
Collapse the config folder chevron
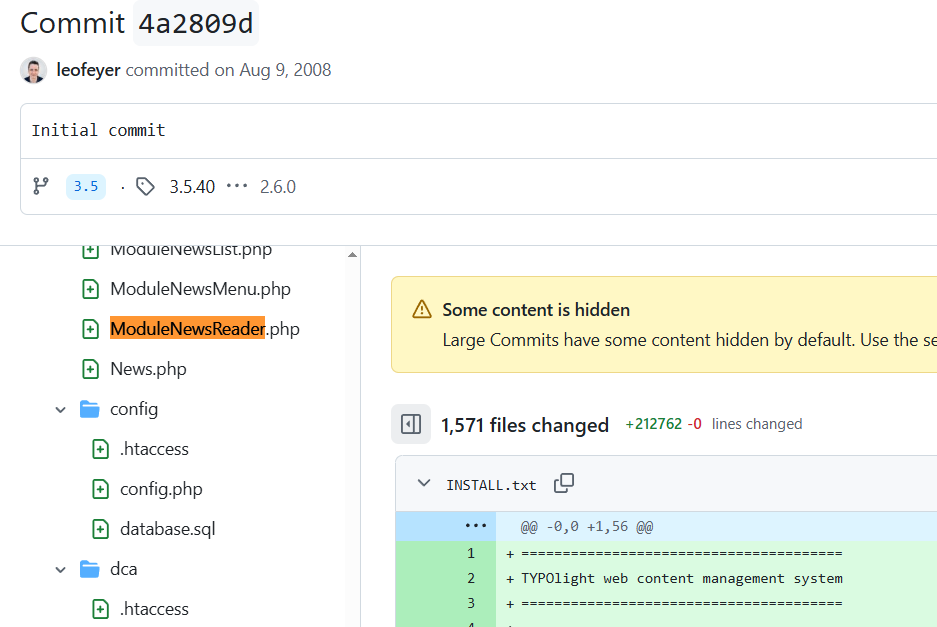click(60, 408)
